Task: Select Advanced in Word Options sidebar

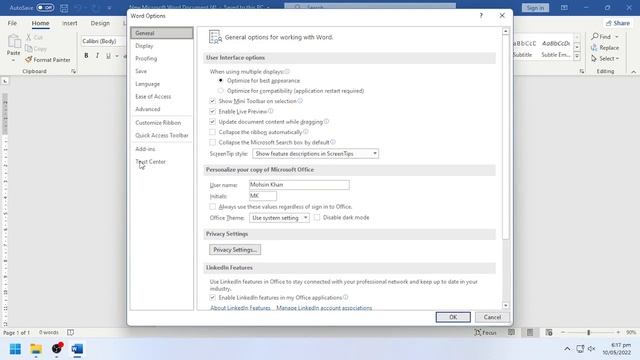Action: click(x=162, y=109)
